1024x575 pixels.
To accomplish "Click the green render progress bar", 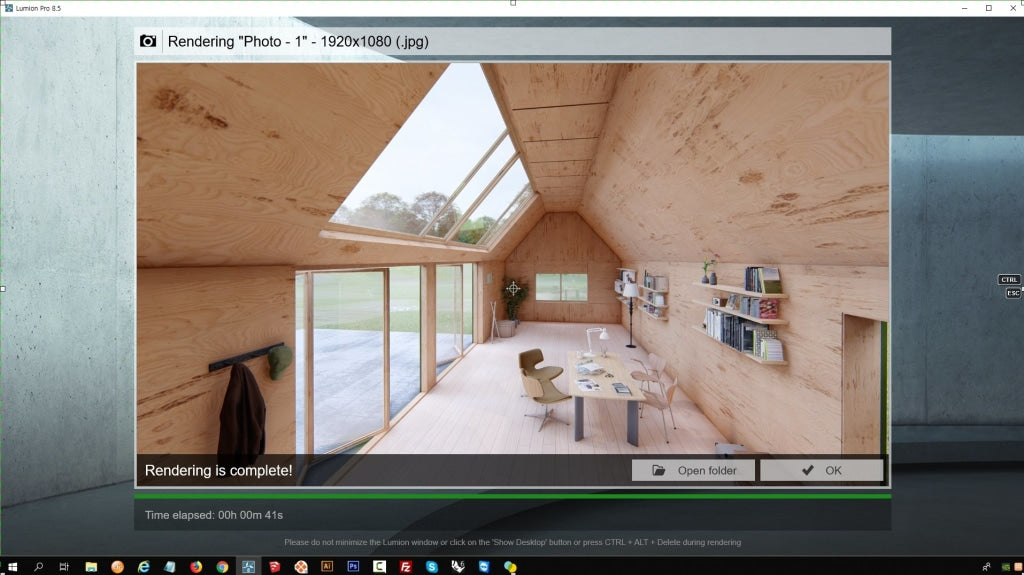I will [512, 495].
